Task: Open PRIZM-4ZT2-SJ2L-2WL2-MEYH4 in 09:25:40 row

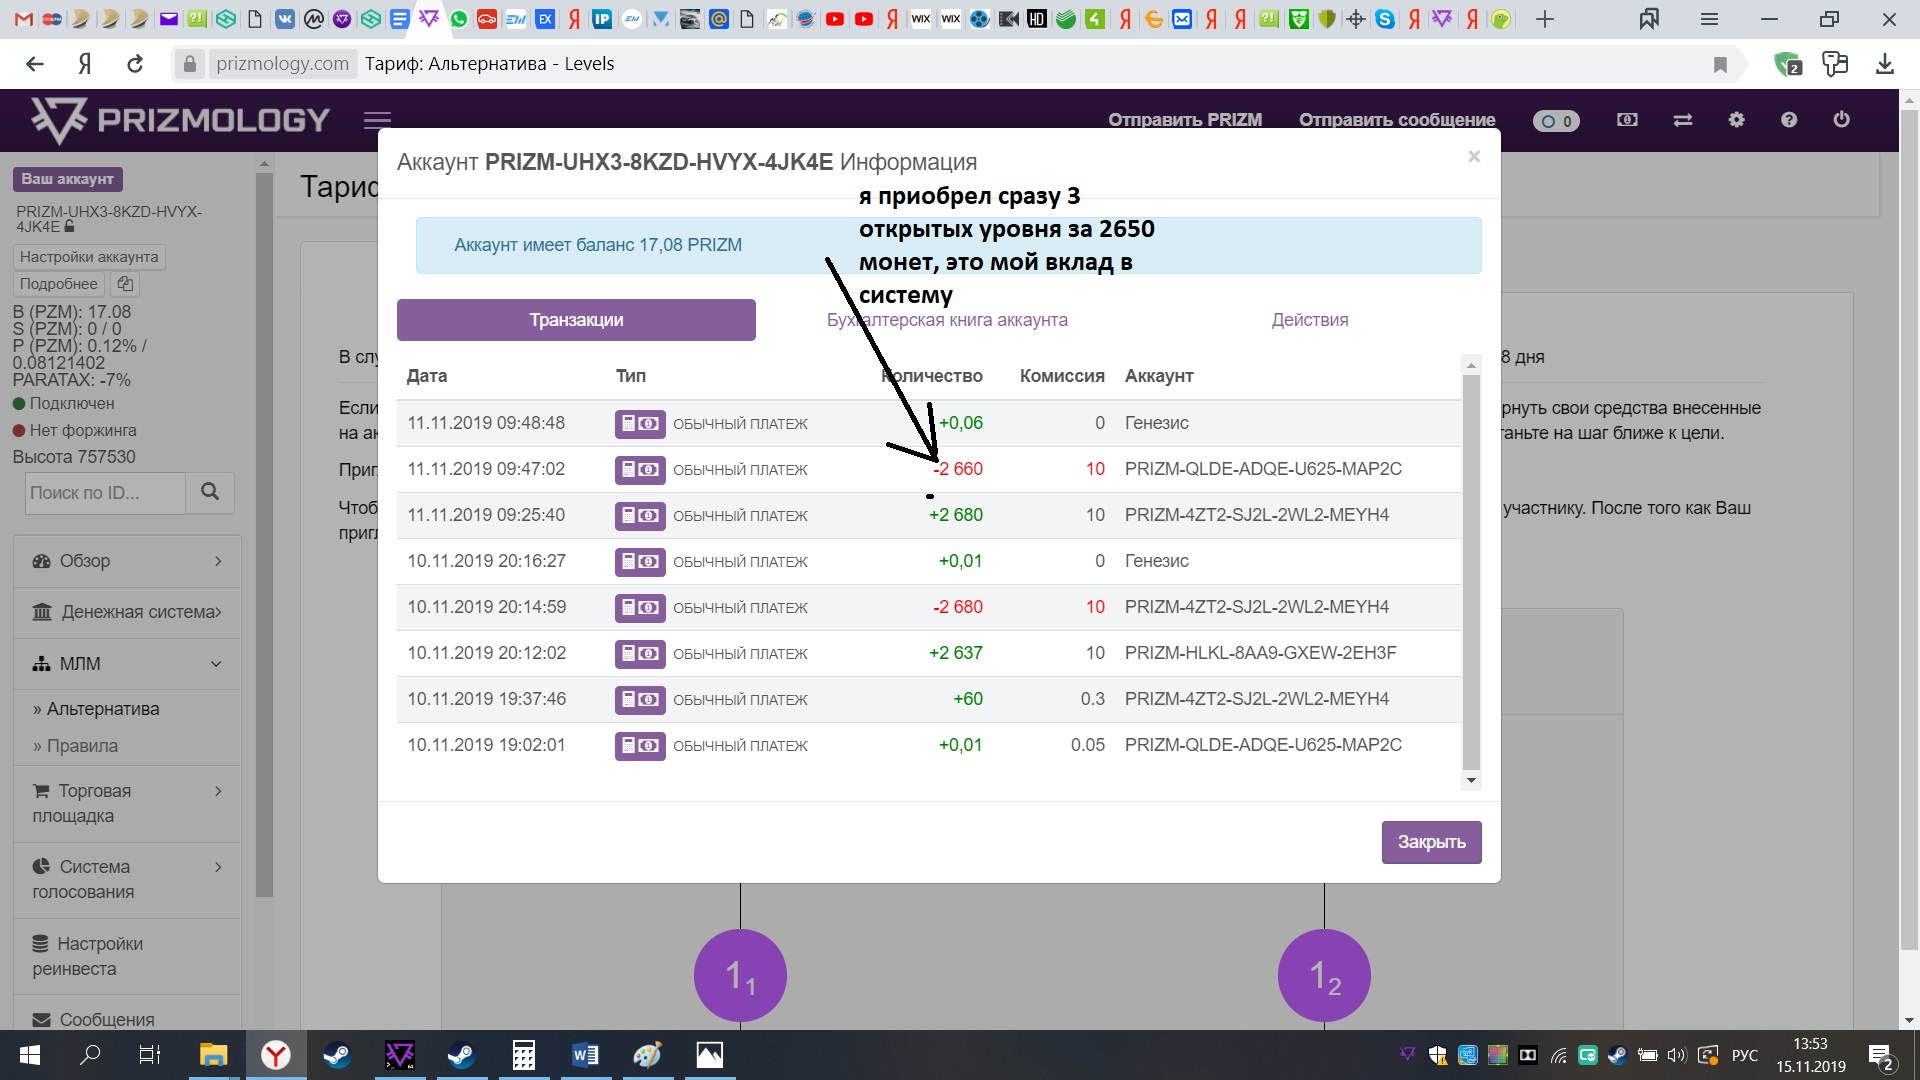Action: pyautogui.click(x=1257, y=515)
